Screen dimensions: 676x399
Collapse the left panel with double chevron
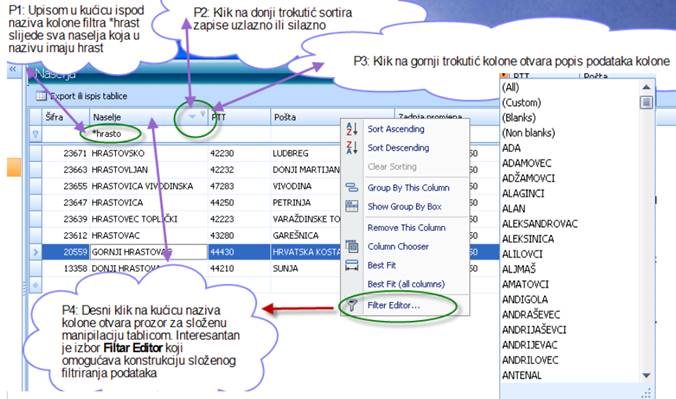pos(12,69)
